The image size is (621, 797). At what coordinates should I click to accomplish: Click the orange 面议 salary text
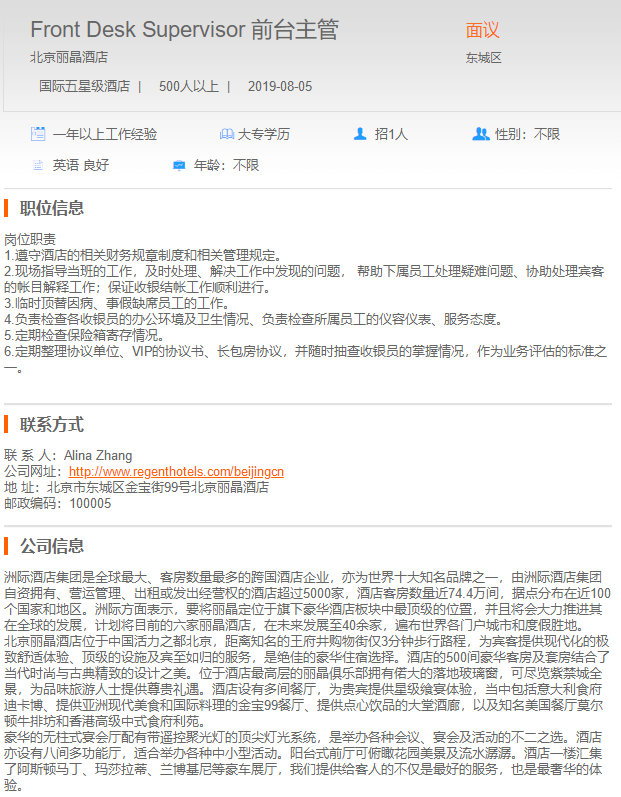coord(482,31)
